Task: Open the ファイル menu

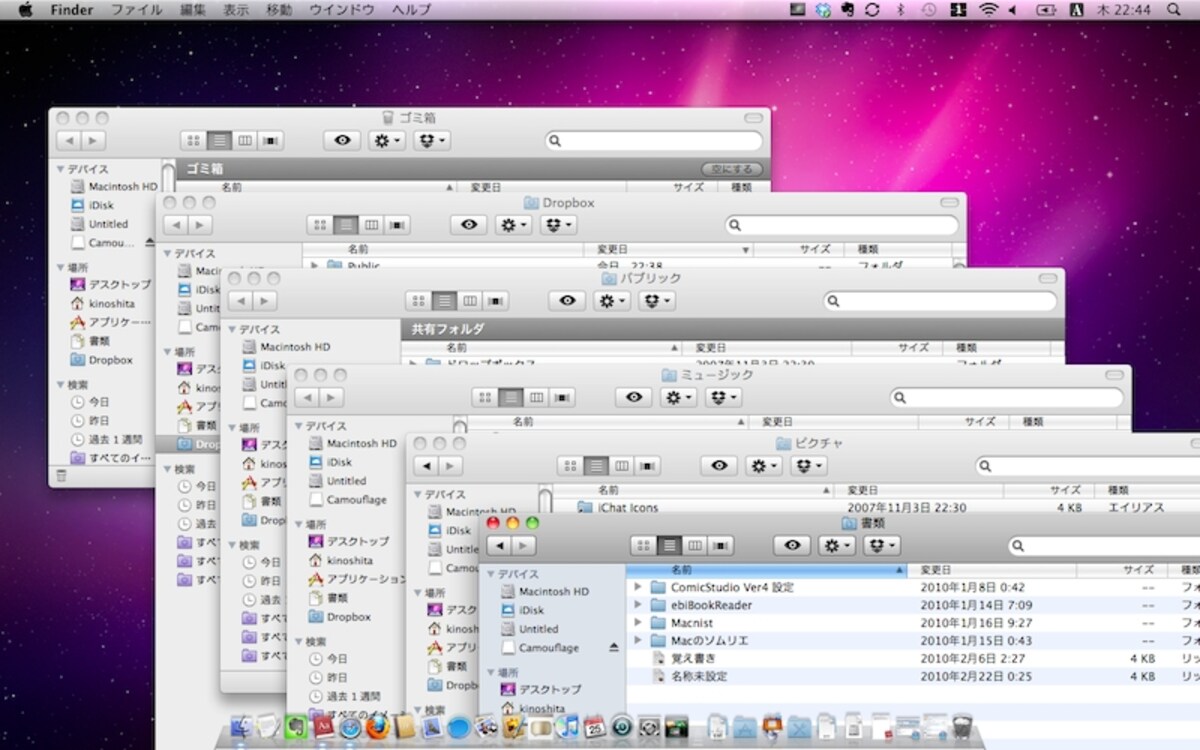Action: (x=137, y=10)
